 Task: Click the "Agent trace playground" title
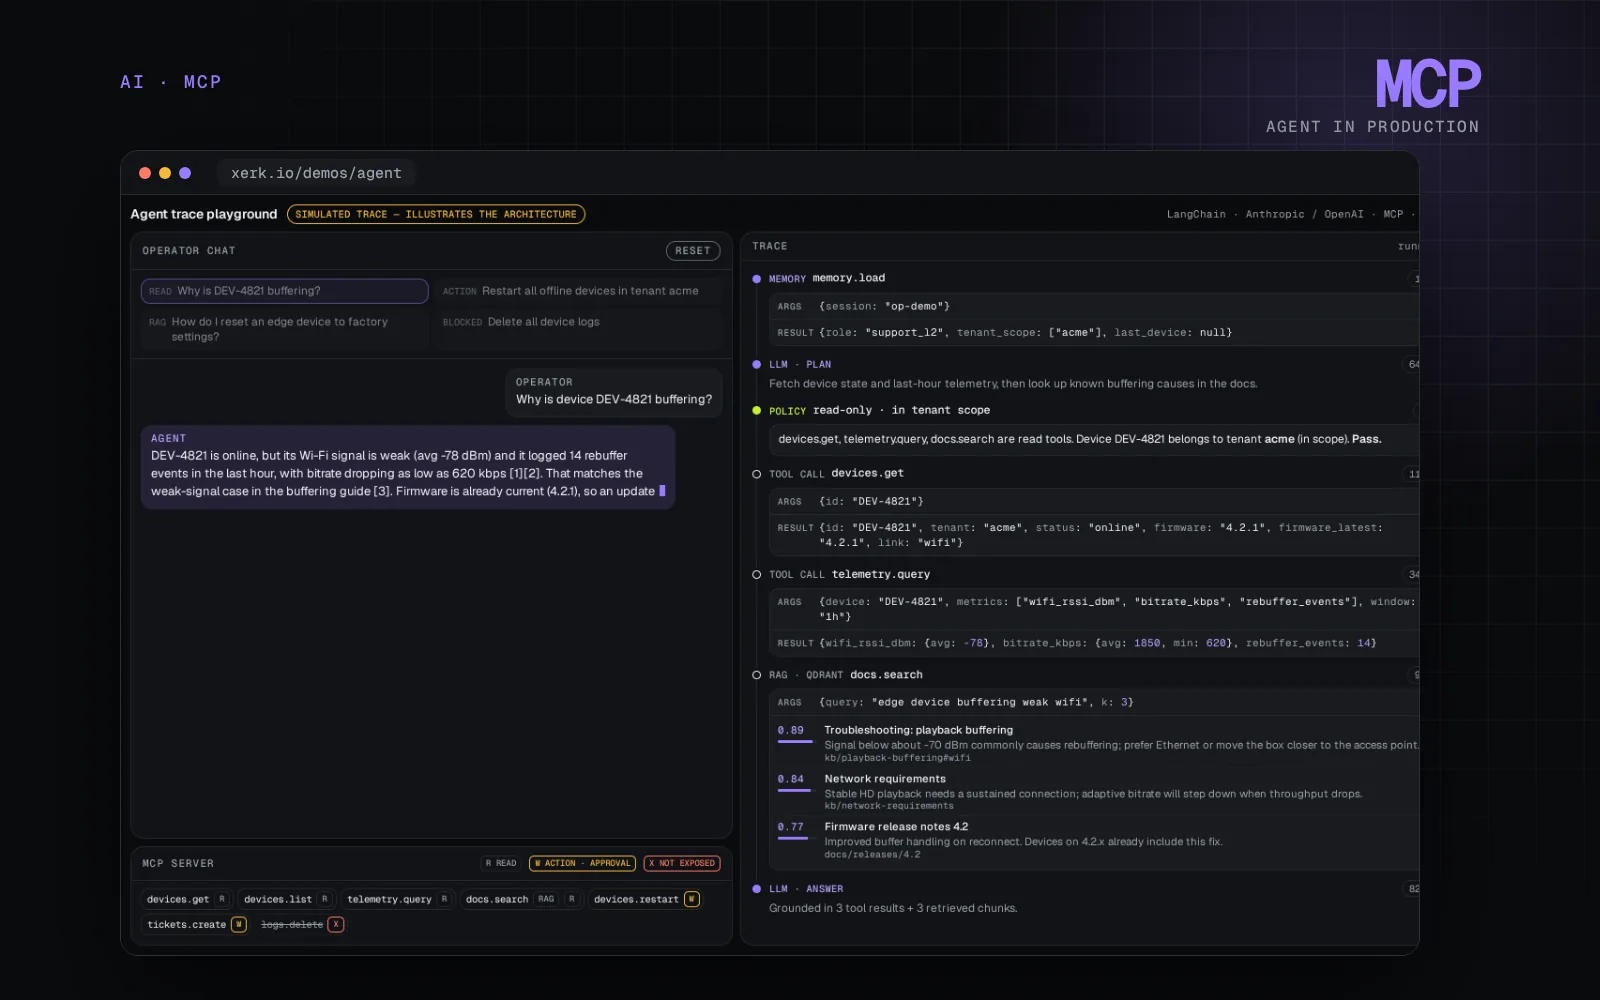[204, 214]
